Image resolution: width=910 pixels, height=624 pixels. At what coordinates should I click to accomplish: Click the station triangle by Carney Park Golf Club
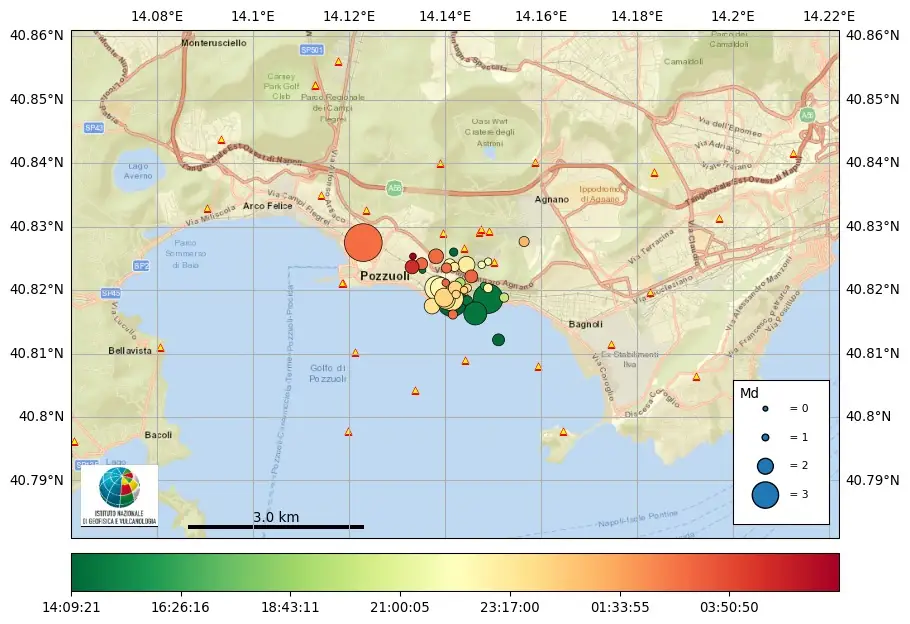coord(316,86)
